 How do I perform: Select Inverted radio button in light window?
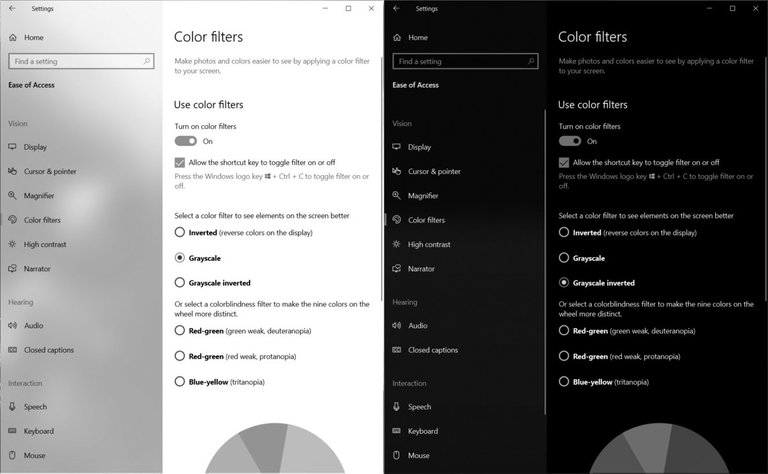(180, 232)
